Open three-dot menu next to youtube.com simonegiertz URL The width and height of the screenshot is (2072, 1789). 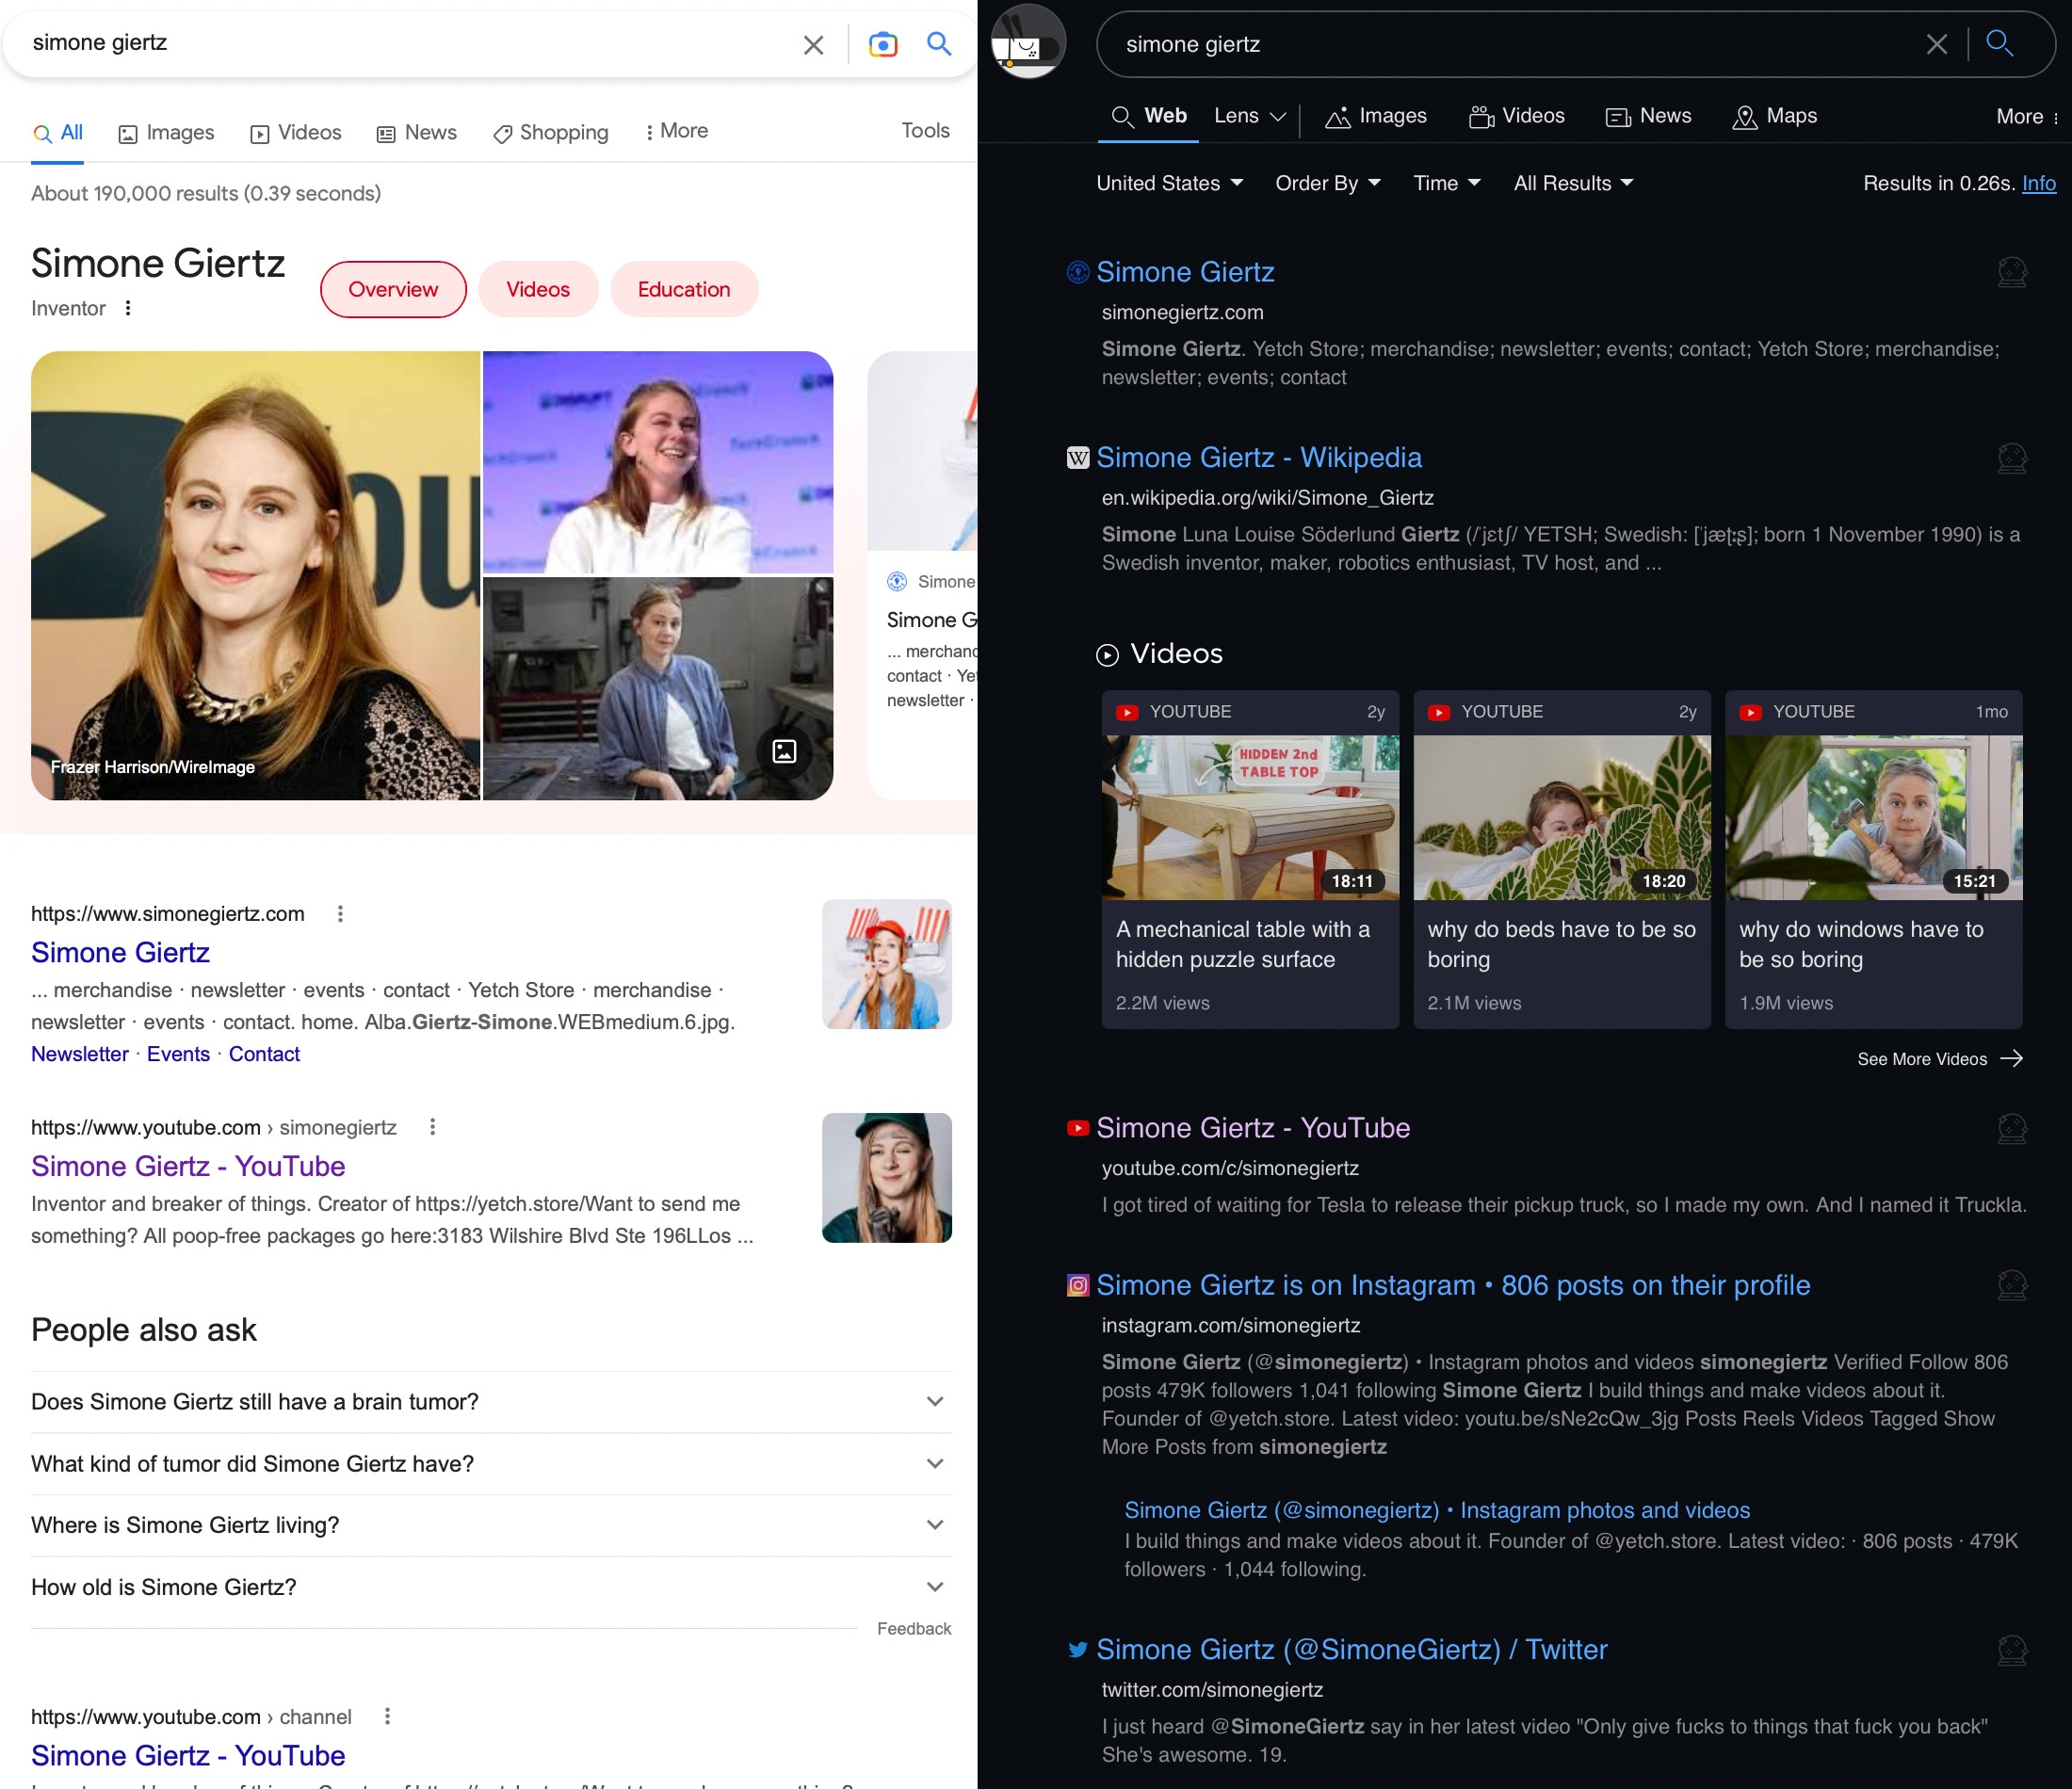coord(432,1127)
